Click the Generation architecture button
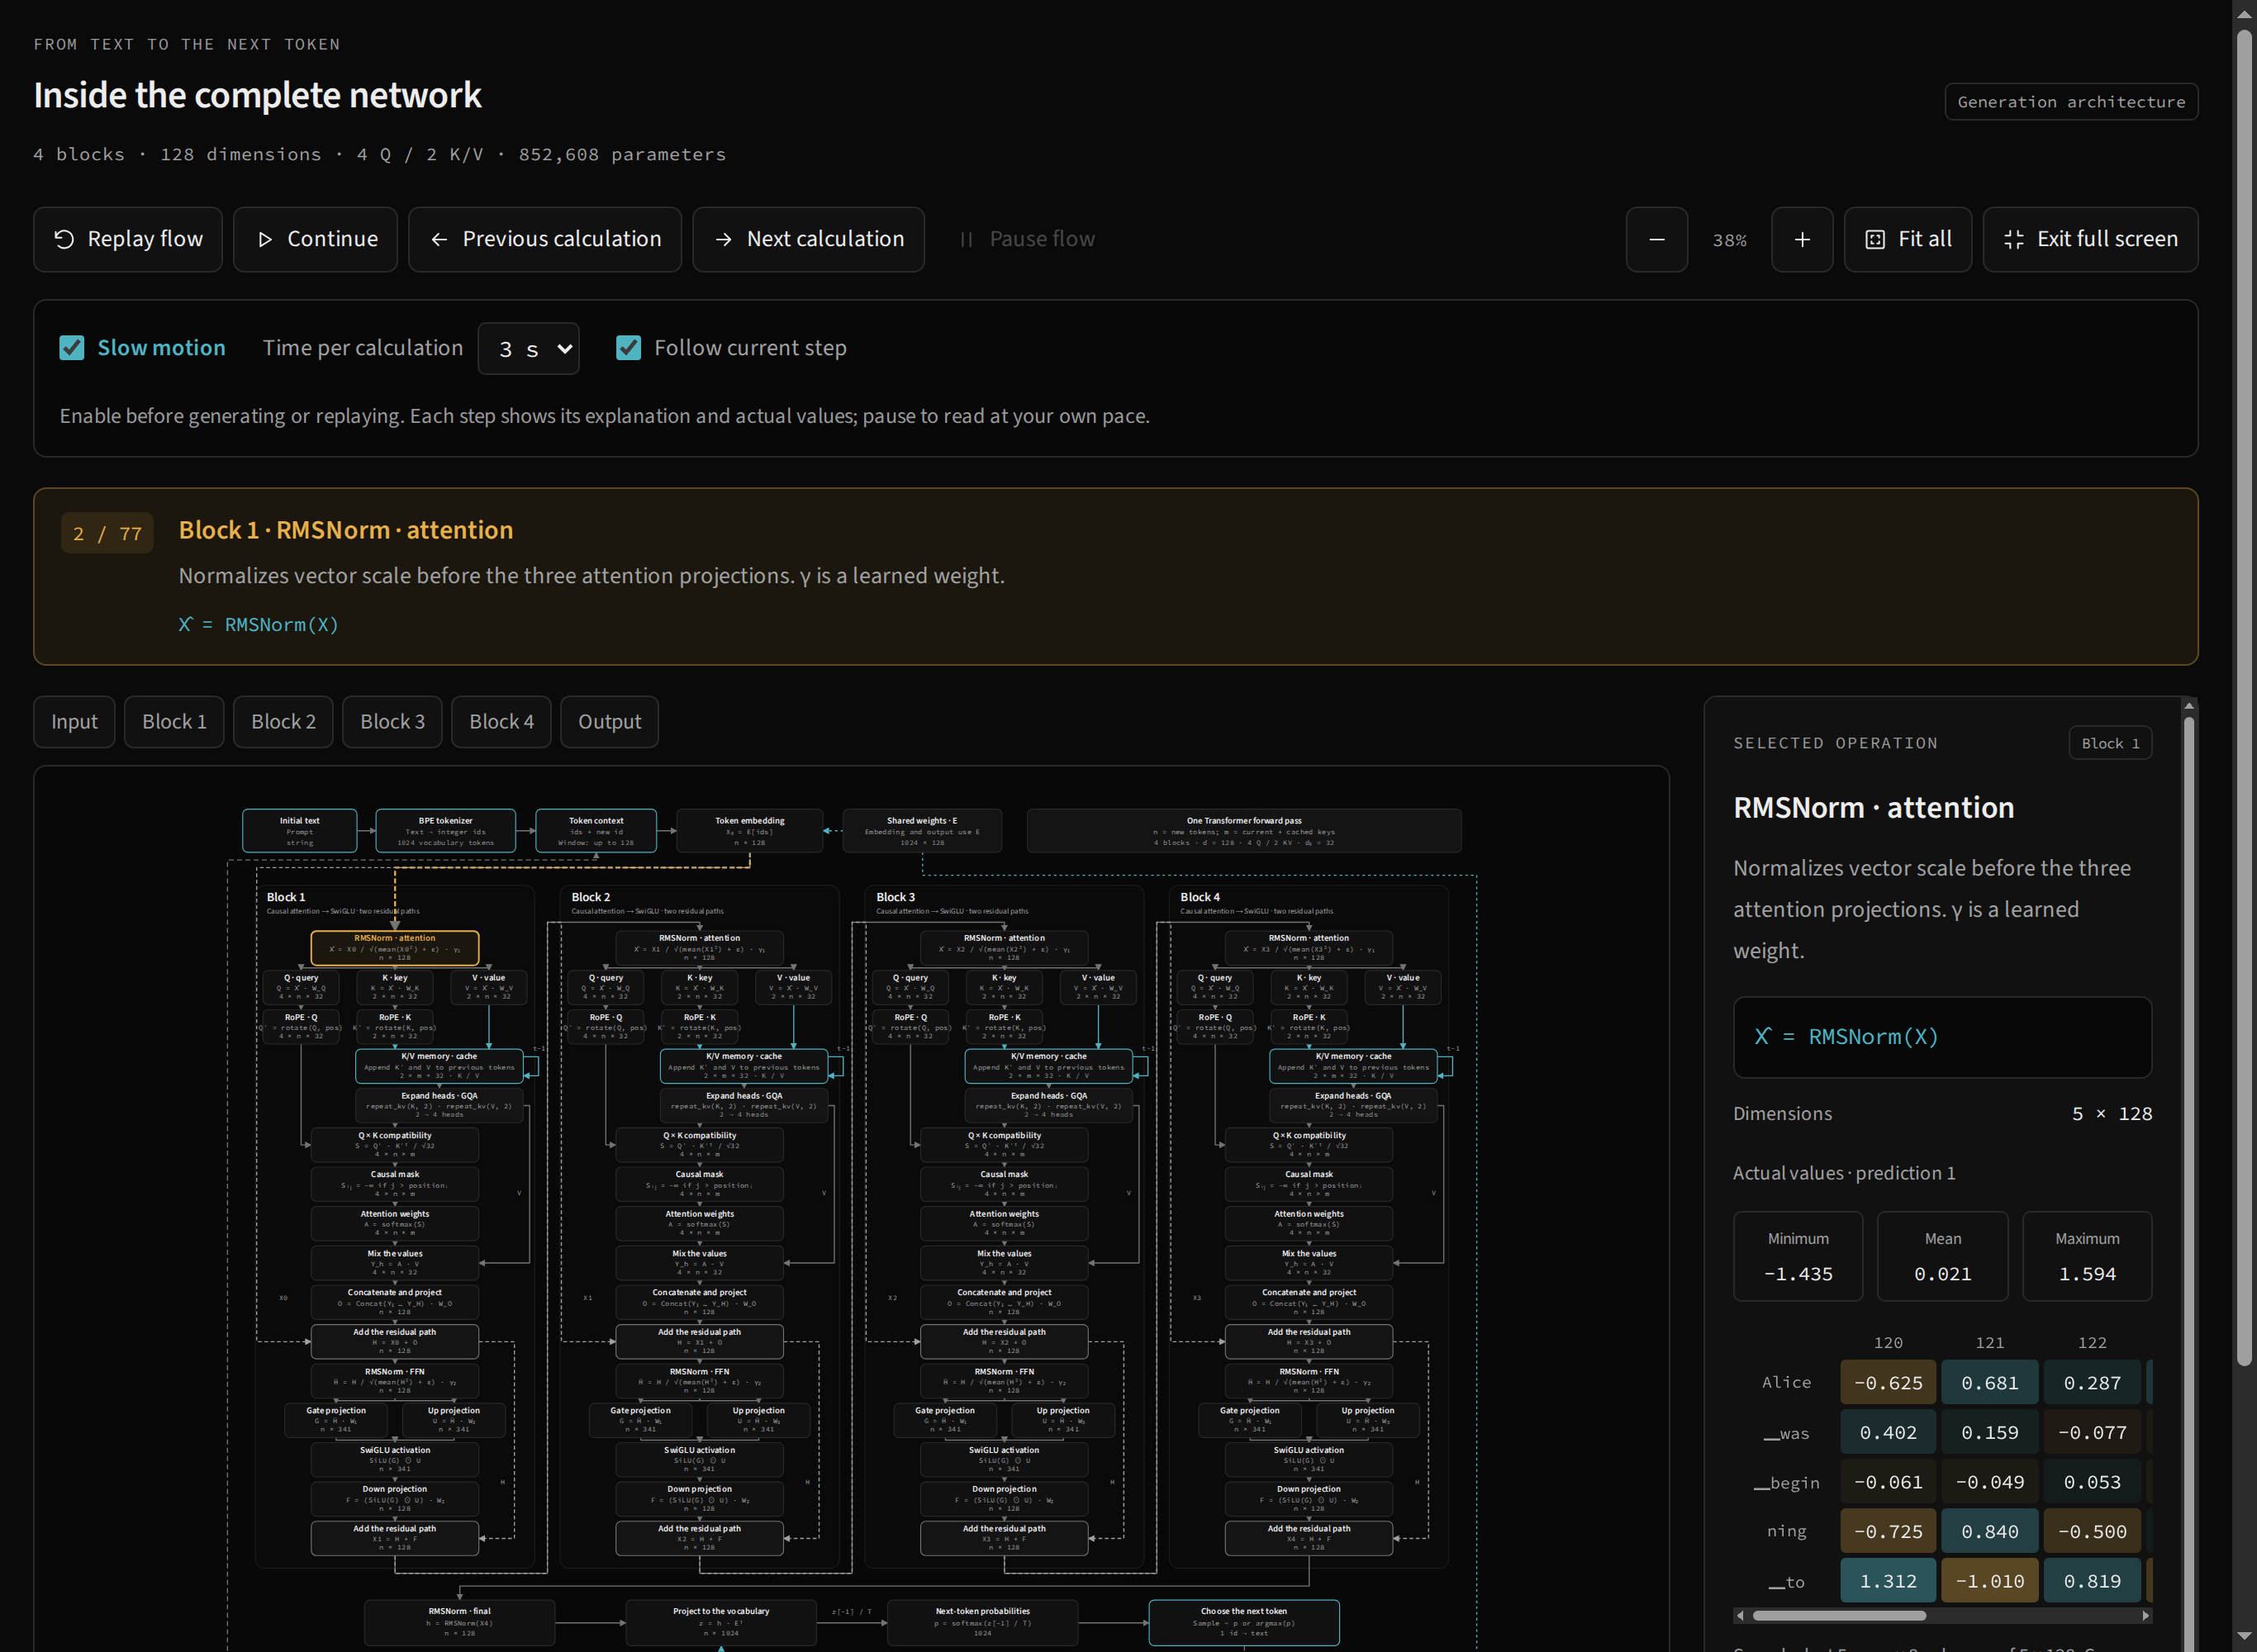The image size is (2257, 1652). pos(2071,101)
